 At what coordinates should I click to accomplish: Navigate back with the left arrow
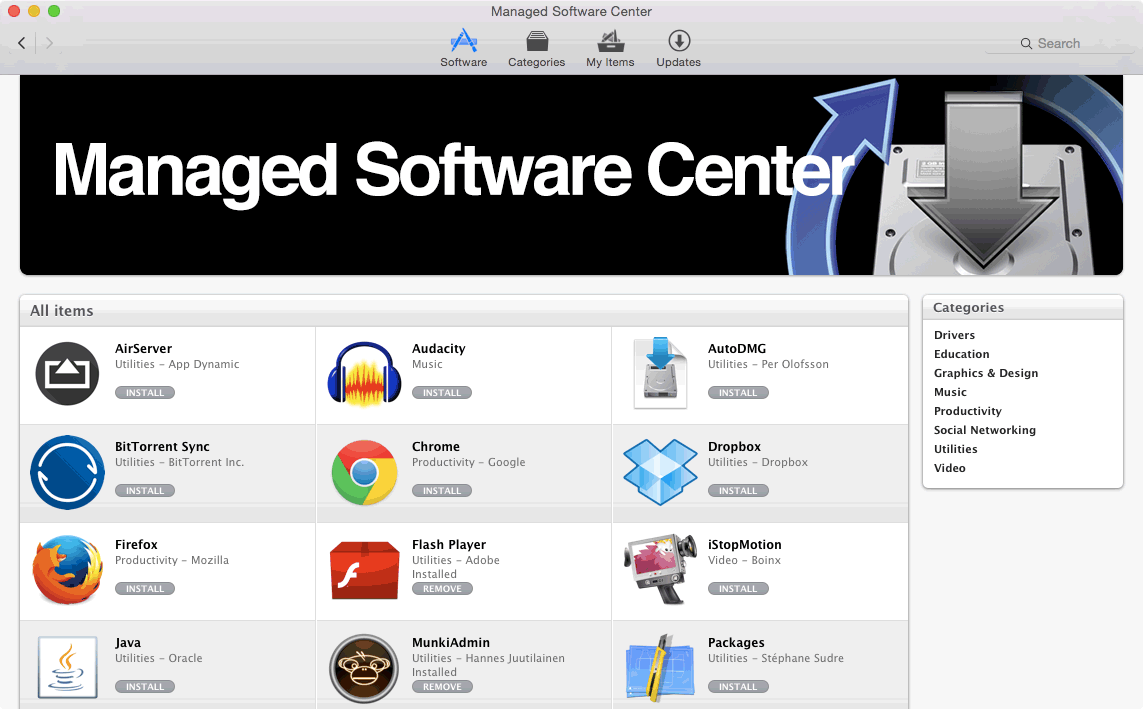click(22, 43)
